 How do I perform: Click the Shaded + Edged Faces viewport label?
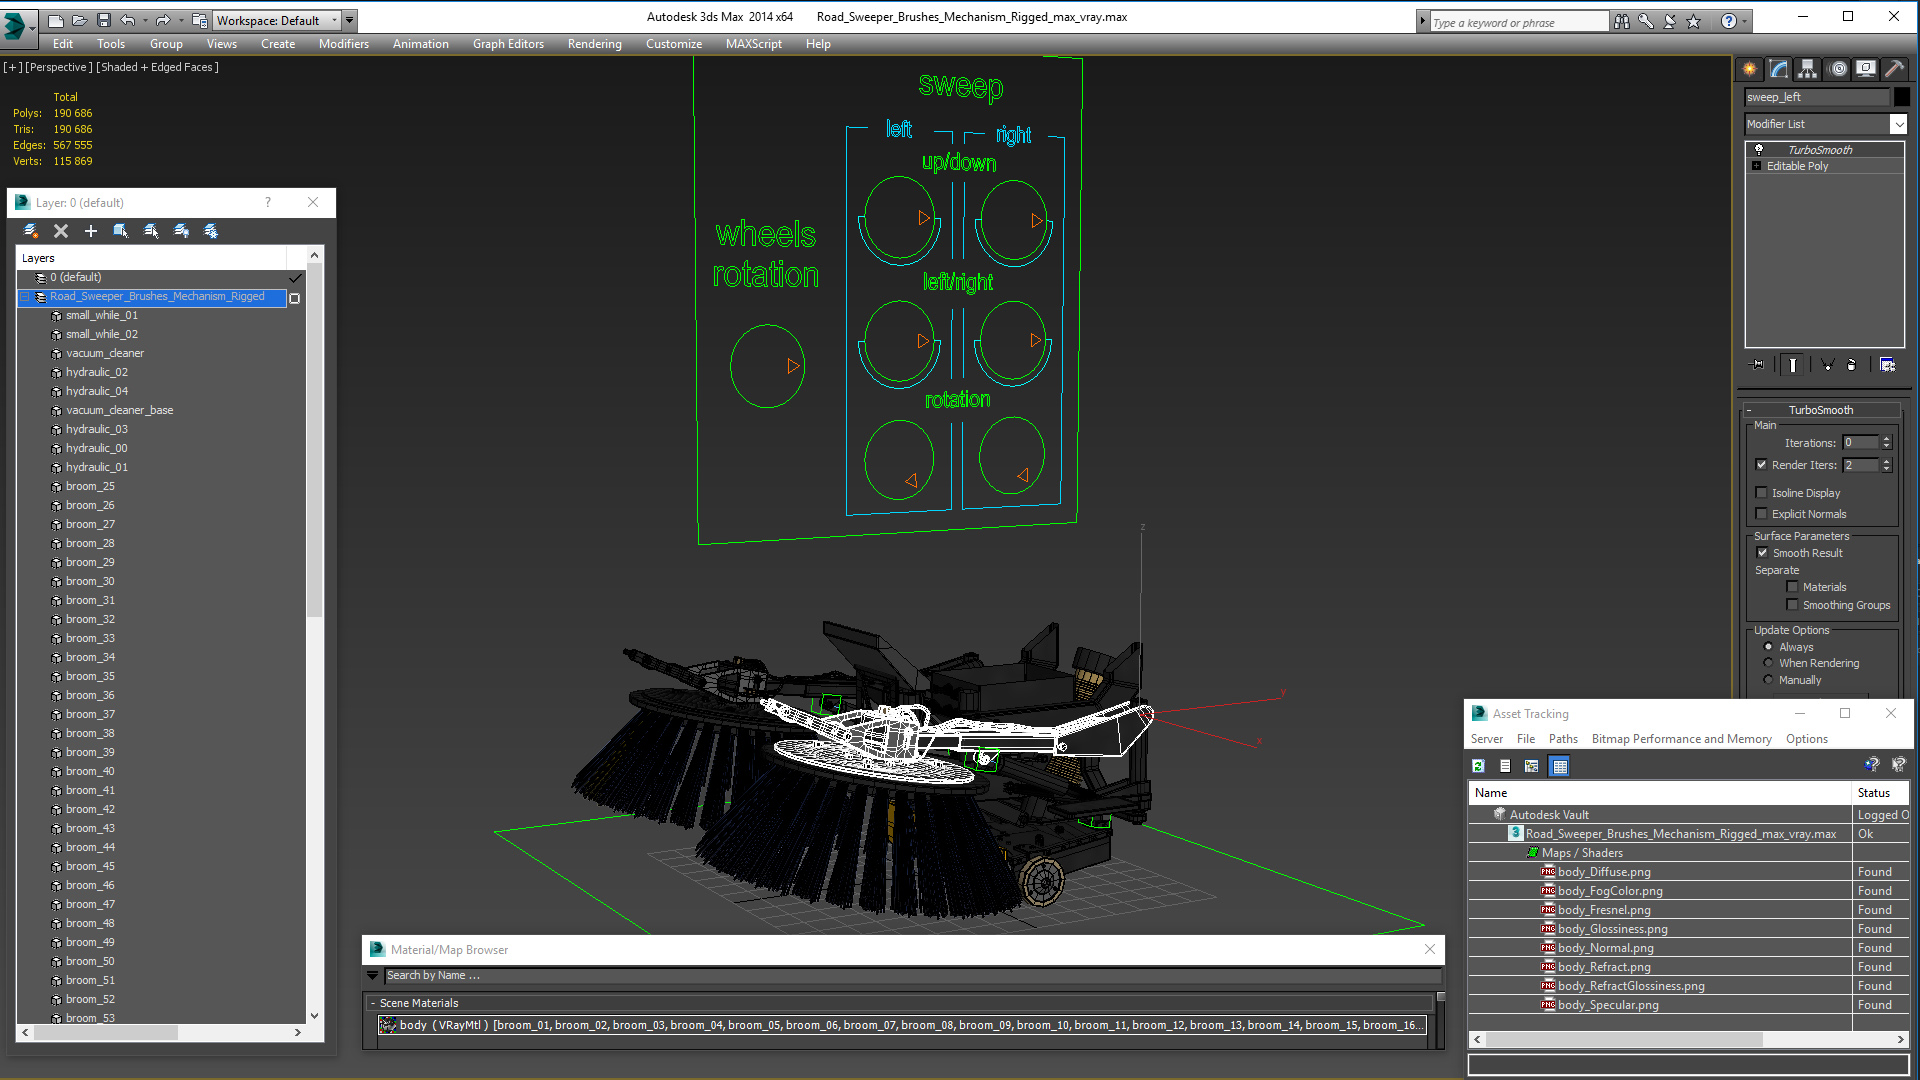click(x=157, y=67)
